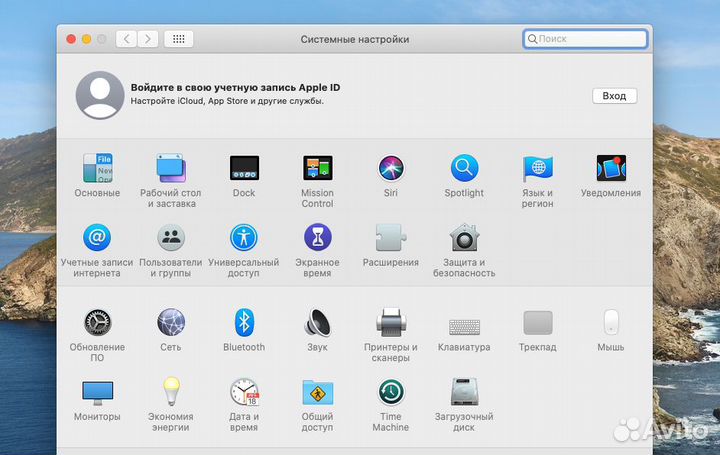720x455 pixels.
Task: Go back with the left arrow button
Action: click(126, 39)
